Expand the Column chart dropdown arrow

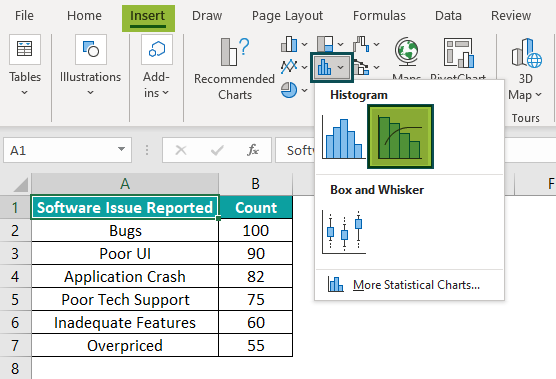click(305, 44)
